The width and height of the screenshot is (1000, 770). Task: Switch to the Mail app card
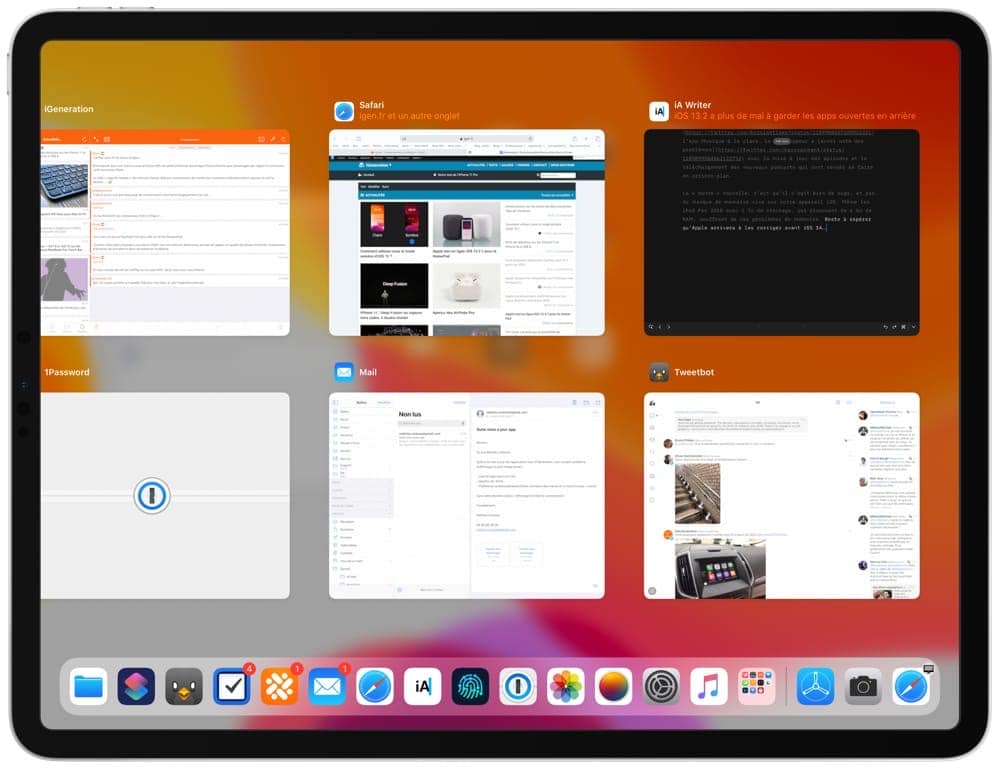click(x=466, y=495)
